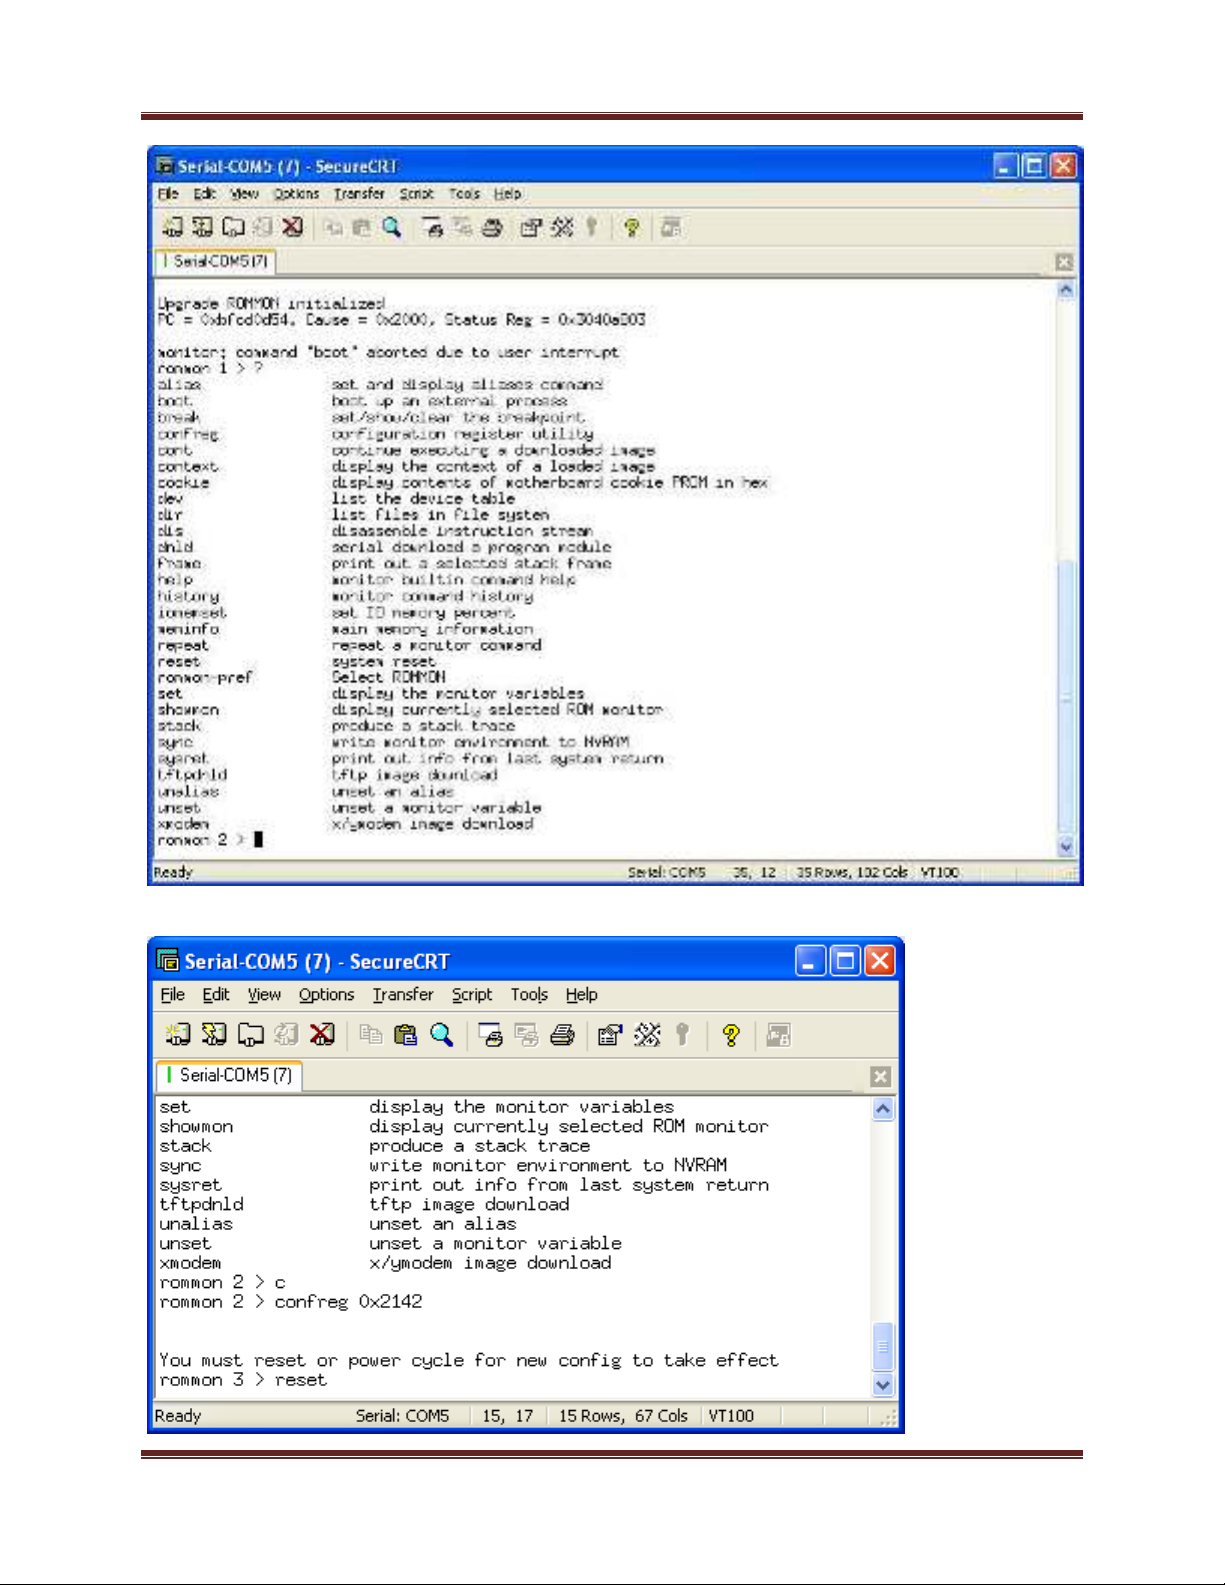Click Disconnect icon in the 15-row SecureCRT window
This screenshot has height=1585, width=1225.
[322, 1035]
